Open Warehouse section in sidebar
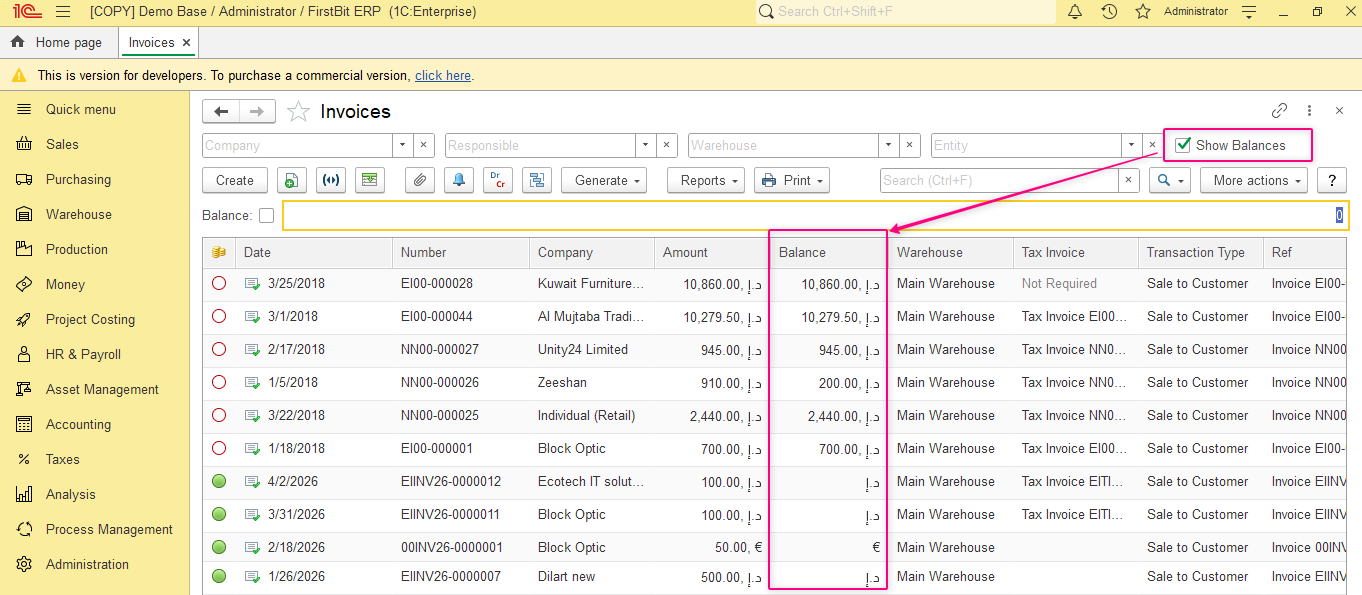Screen dimensions: 1362x595 coord(79,214)
